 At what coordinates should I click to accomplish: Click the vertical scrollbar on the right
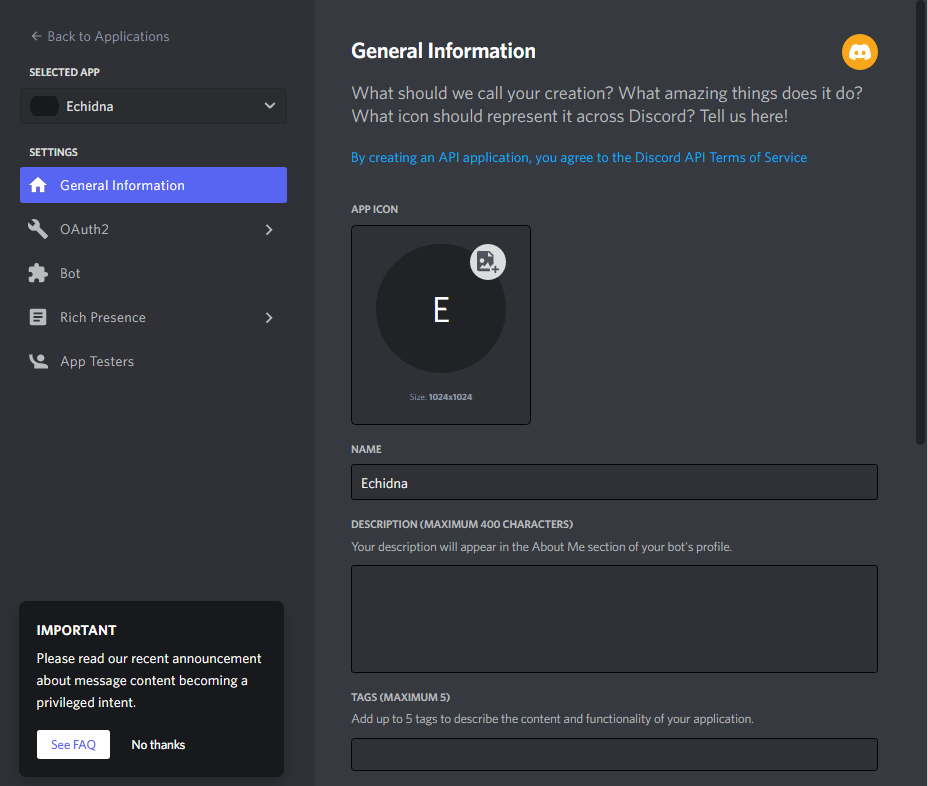(x=920, y=222)
